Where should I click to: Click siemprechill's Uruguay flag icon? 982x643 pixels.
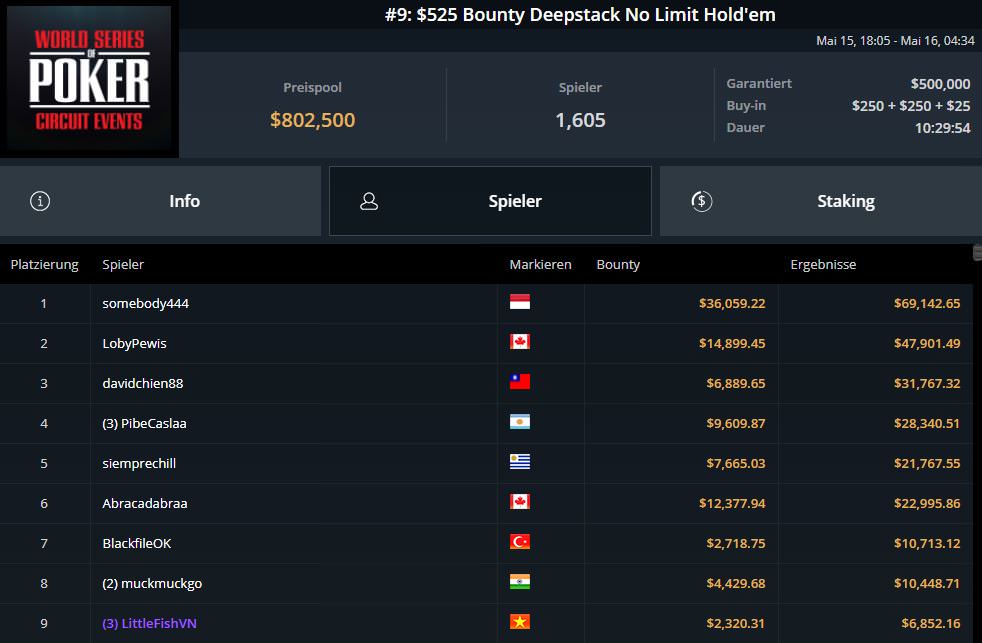[x=519, y=462]
